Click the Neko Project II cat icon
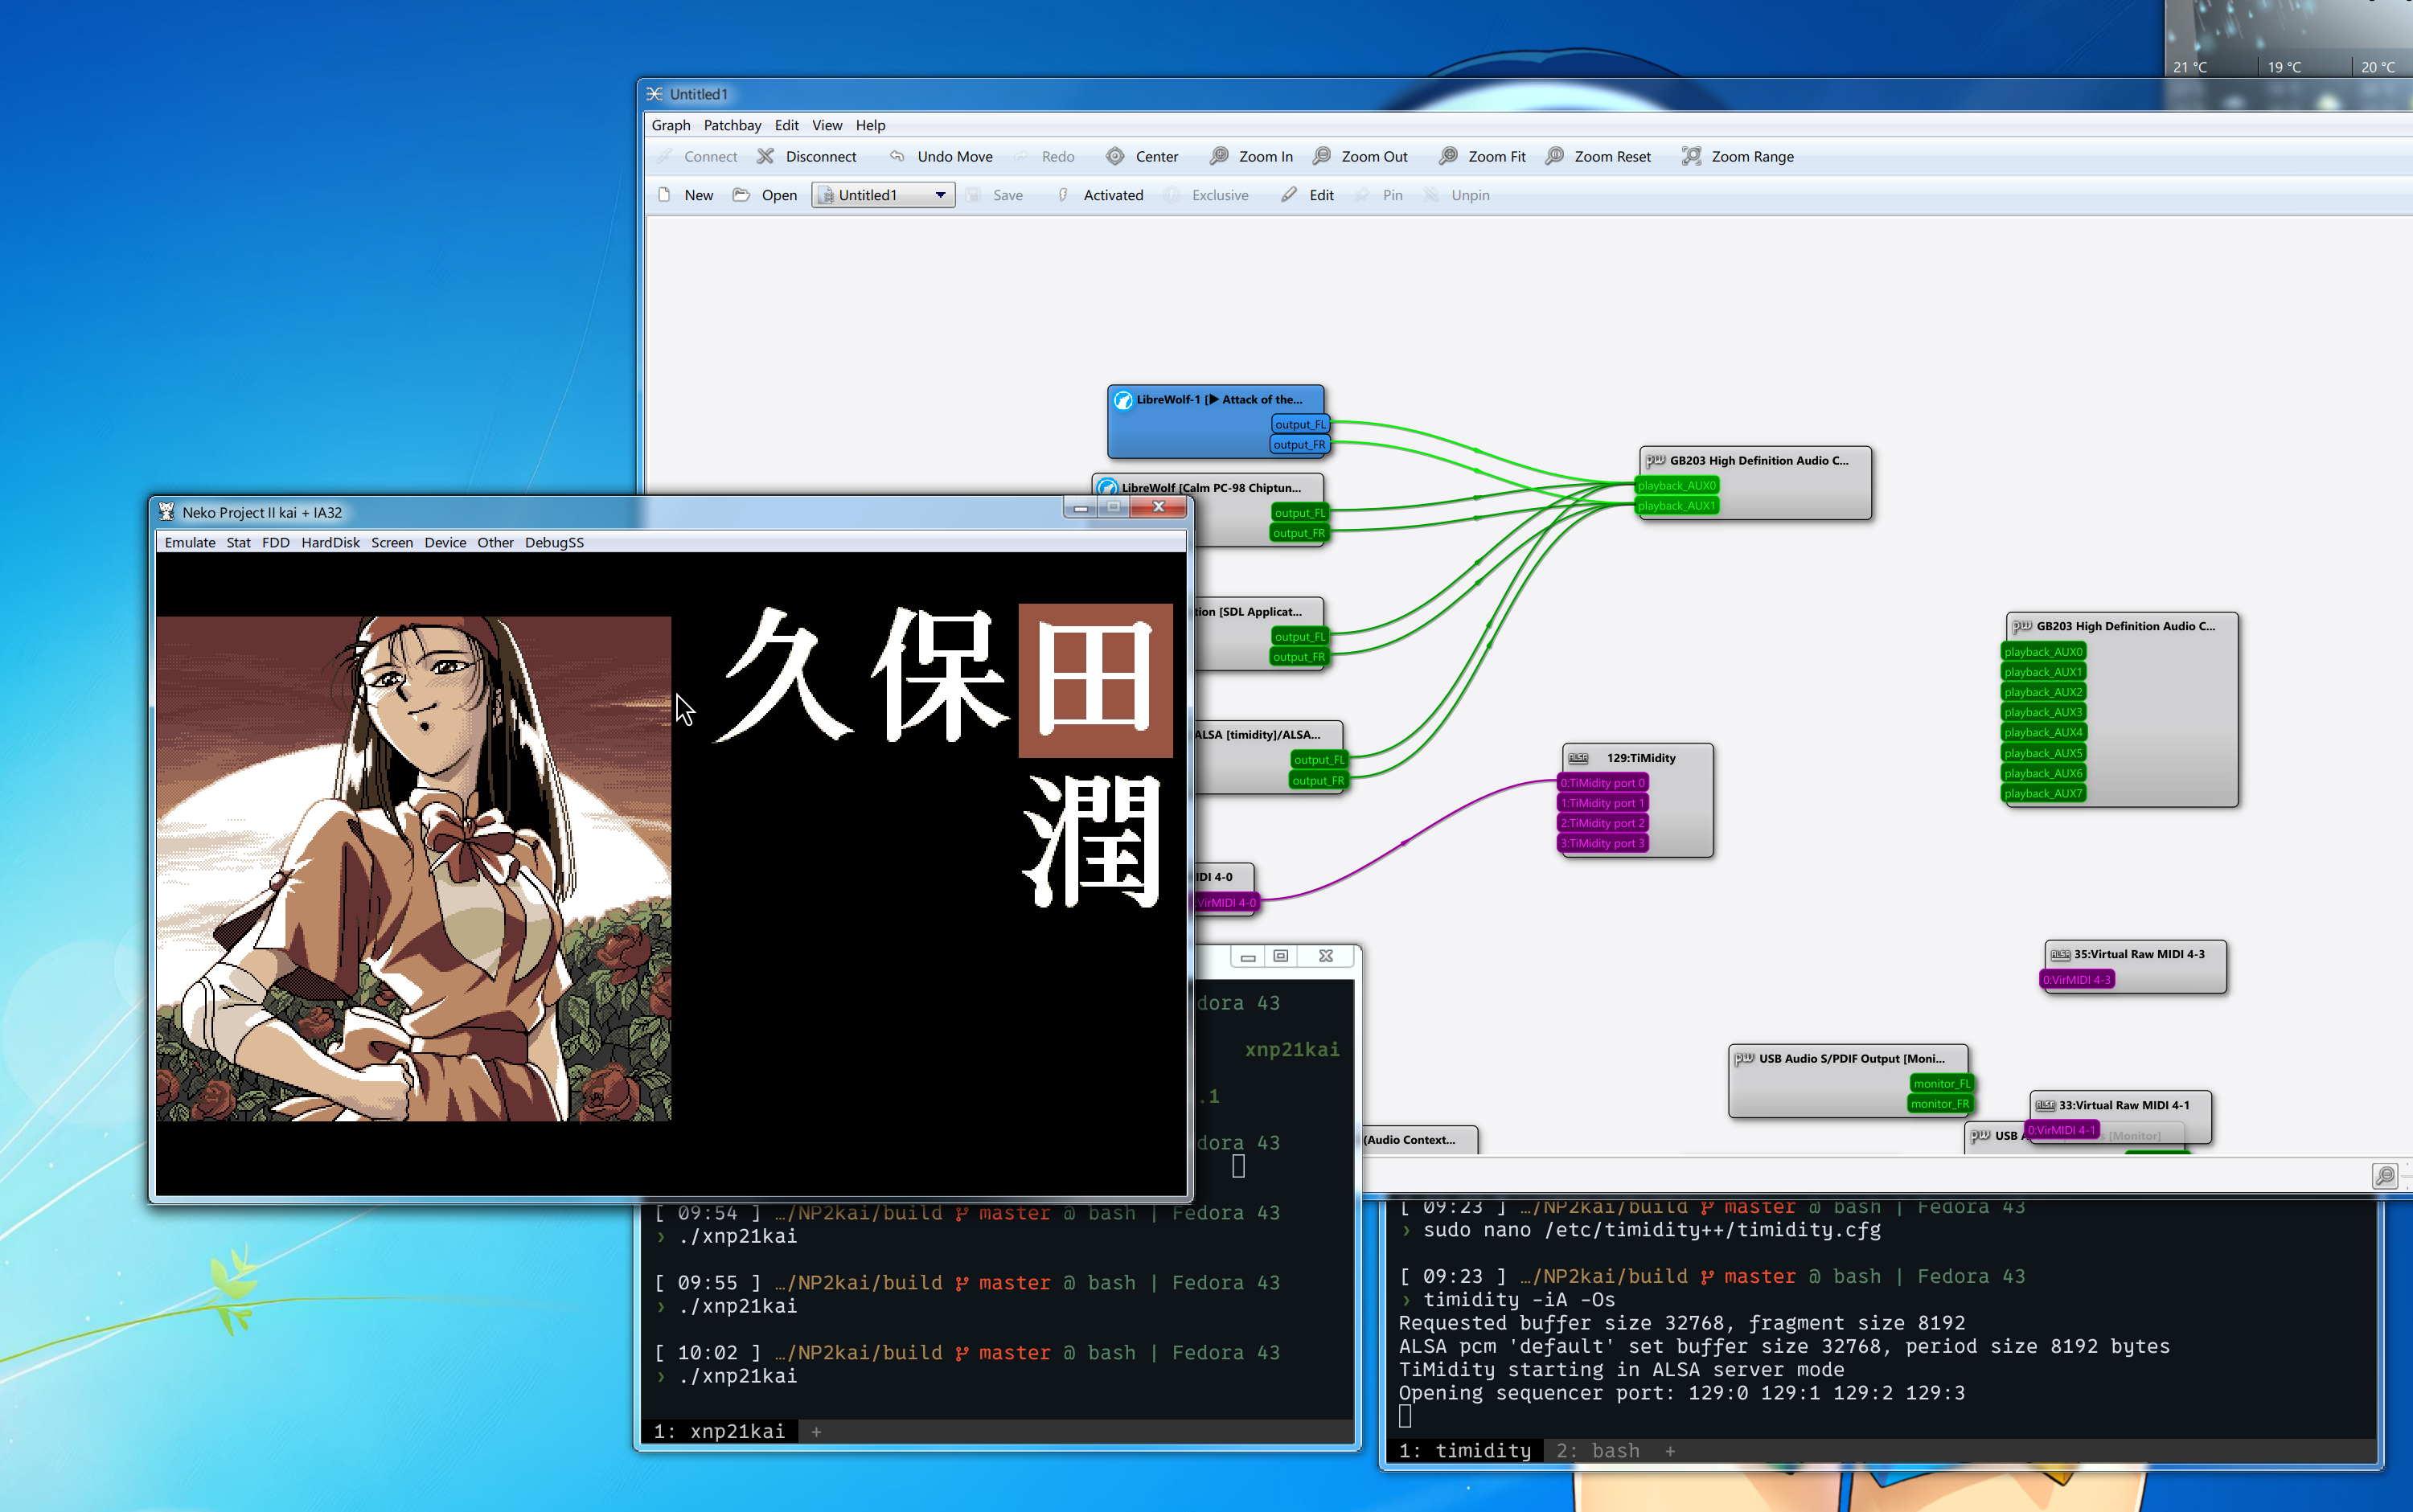This screenshot has width=2413, height=1512. tap(166, 512)
